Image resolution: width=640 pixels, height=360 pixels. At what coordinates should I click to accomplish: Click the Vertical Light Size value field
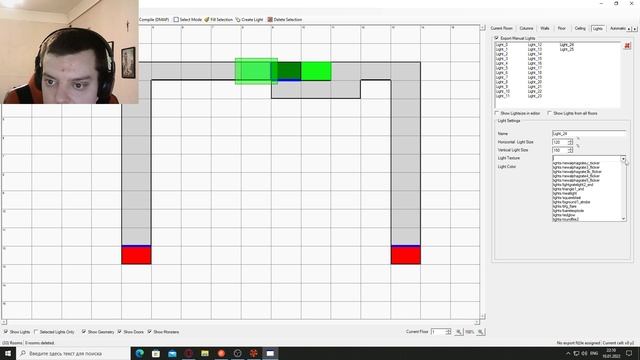[x=560, y=150]
